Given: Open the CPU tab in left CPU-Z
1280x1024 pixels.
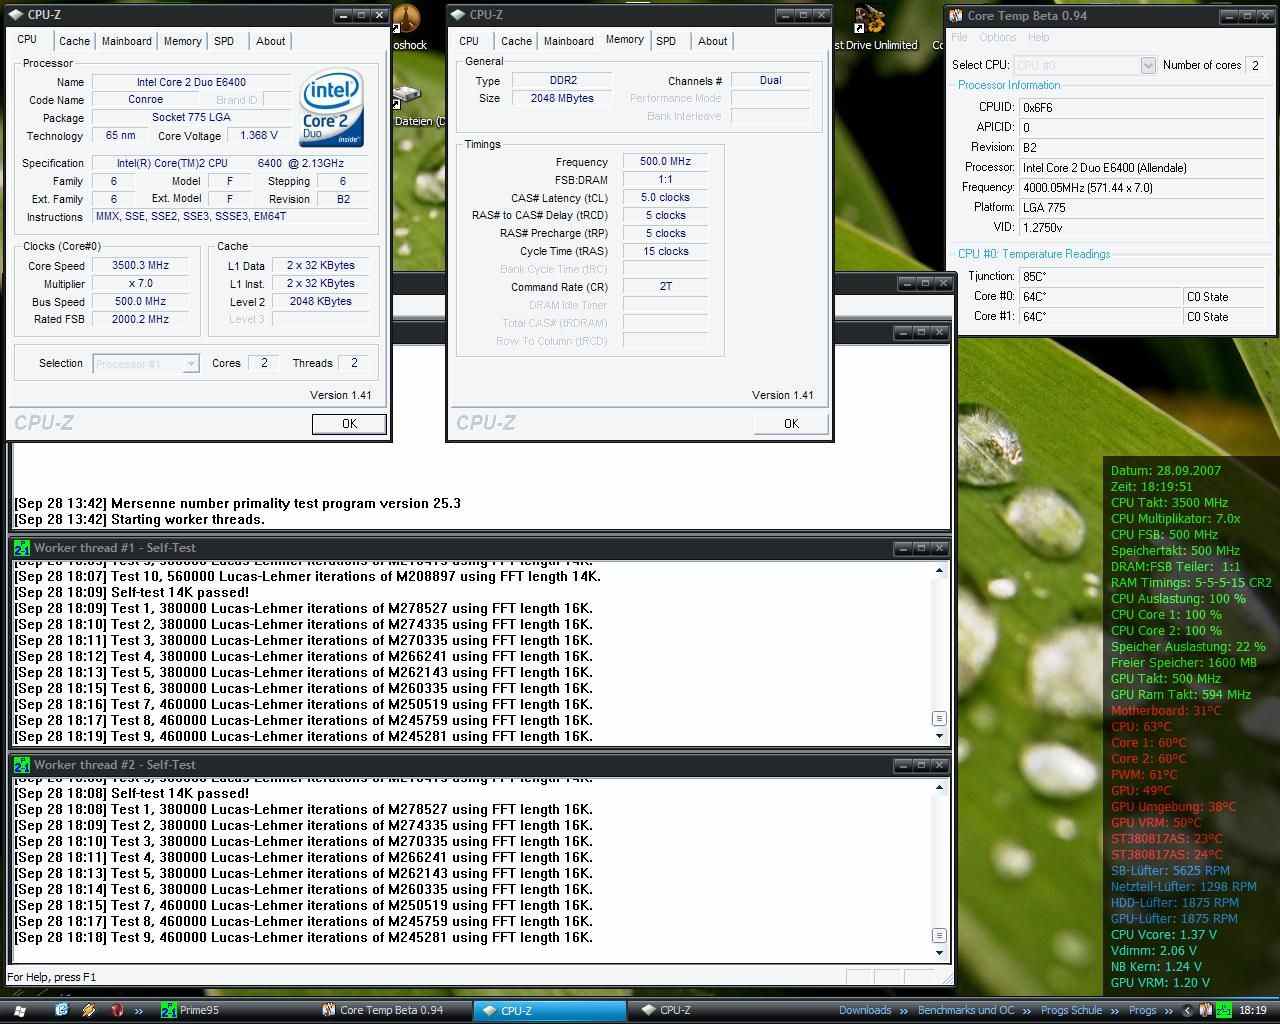Looking at the screenshot, I should [27, 39].
